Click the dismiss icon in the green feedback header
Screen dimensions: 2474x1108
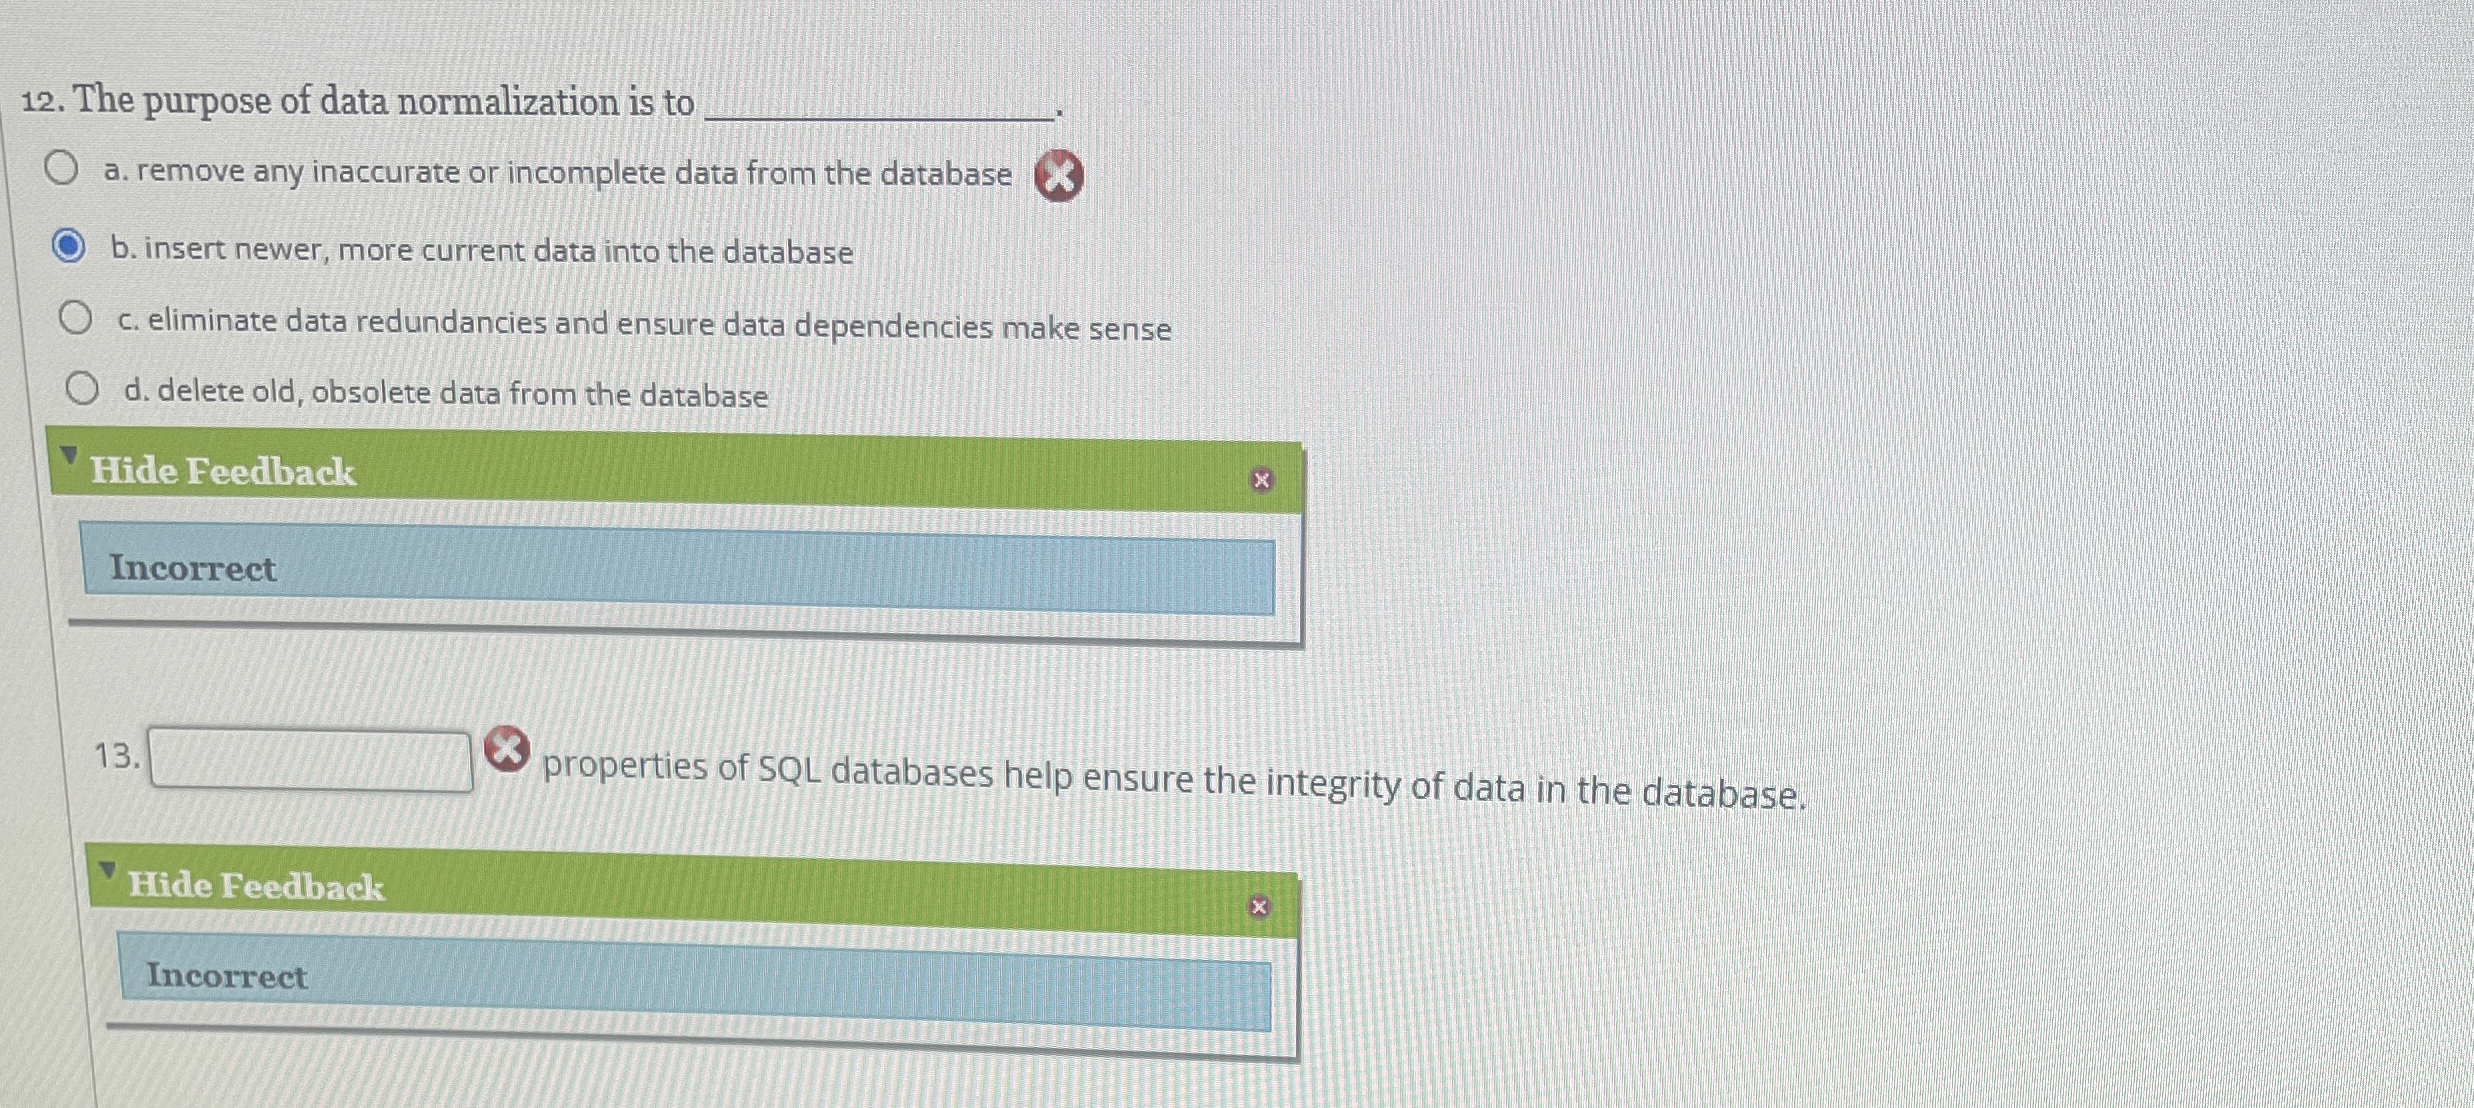tap(1262, 481)
